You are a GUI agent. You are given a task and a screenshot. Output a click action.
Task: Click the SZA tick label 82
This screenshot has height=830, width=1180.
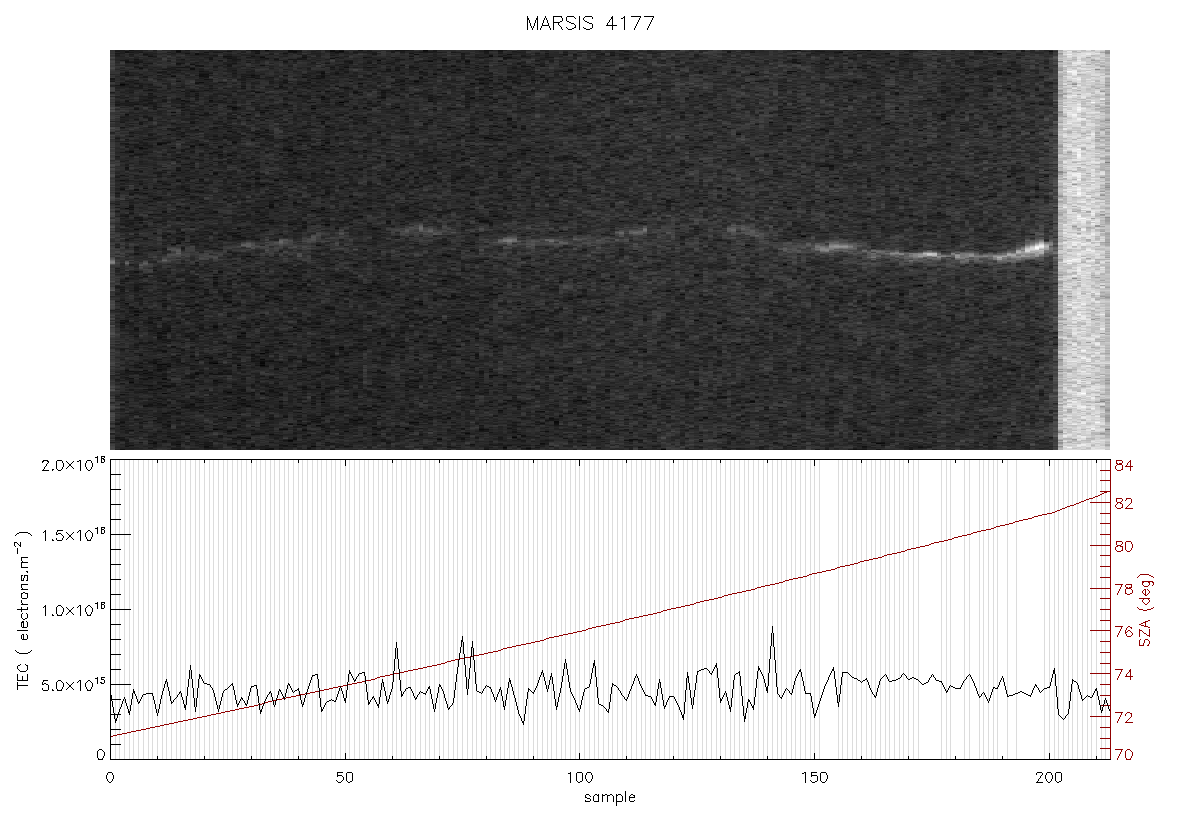pos(1124,504)
